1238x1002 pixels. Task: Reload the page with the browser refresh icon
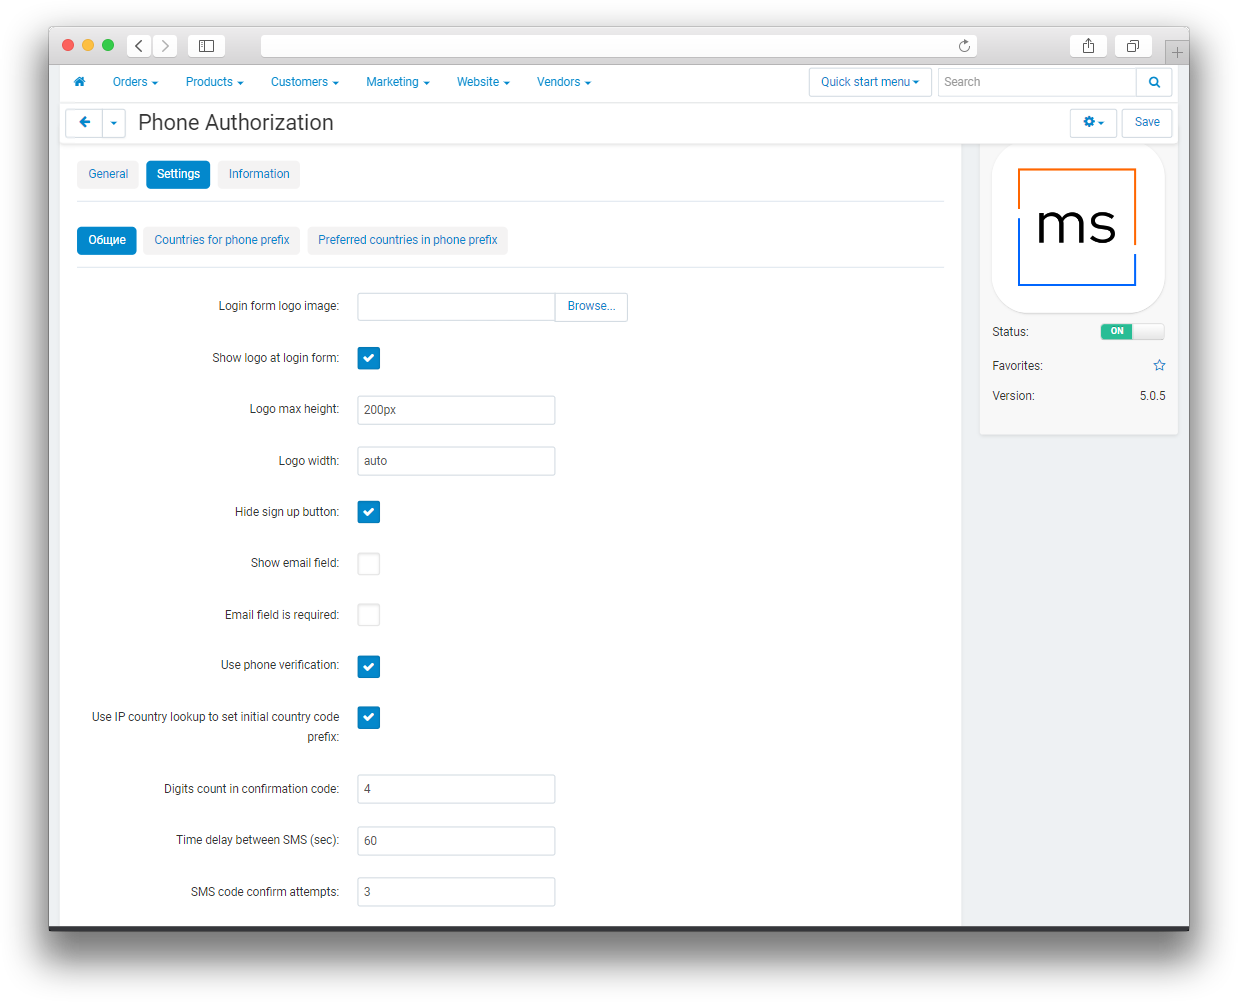pyautogui.click(x=964, y=46)
